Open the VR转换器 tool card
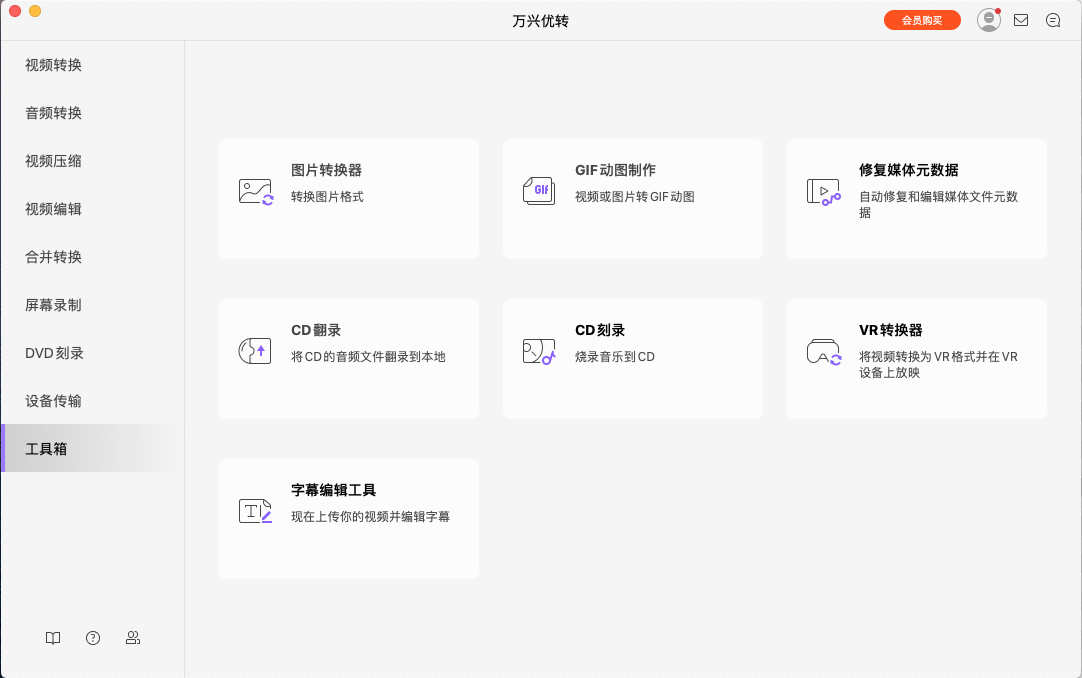 point(916,358)
